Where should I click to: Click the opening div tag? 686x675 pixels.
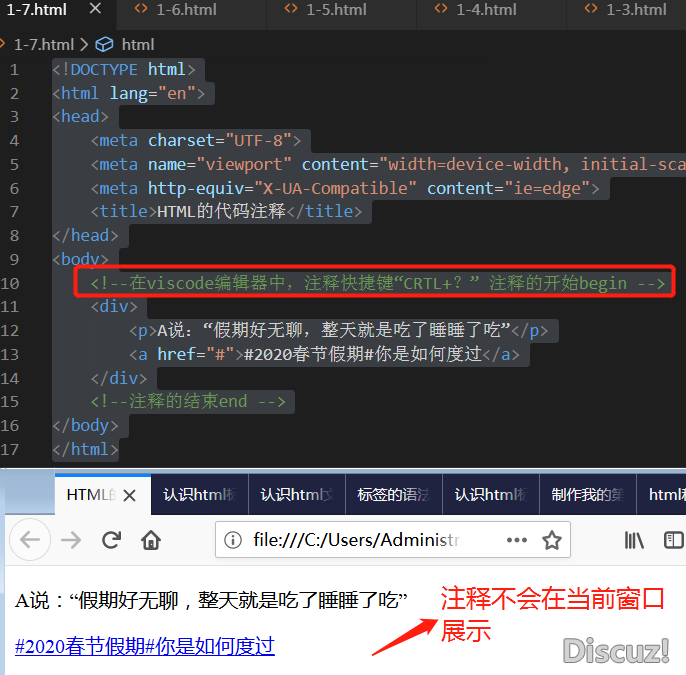click(114, 306)
